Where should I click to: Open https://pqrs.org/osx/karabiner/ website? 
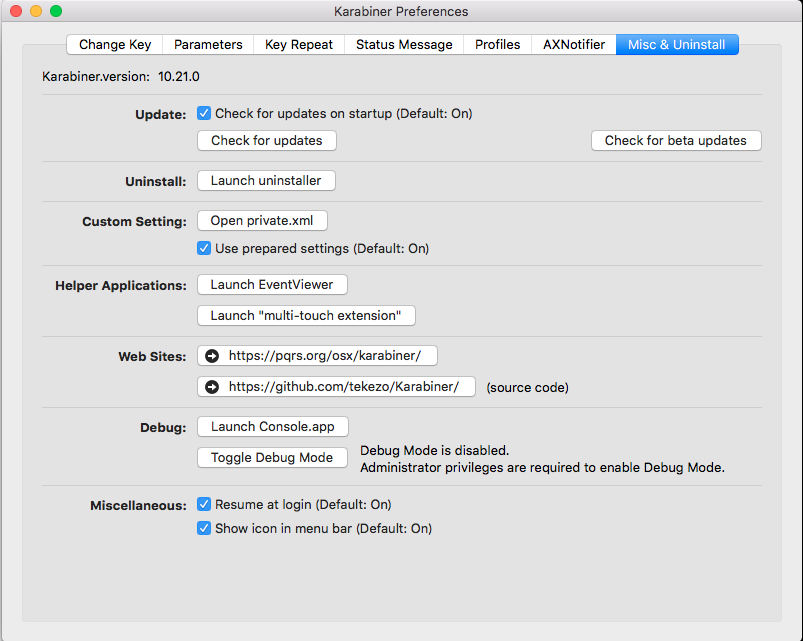point(318,356)
